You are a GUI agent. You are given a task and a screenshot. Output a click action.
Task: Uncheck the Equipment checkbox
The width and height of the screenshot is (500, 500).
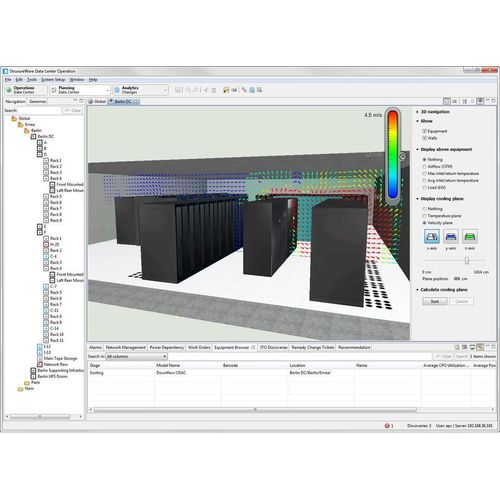coord(425,131)
